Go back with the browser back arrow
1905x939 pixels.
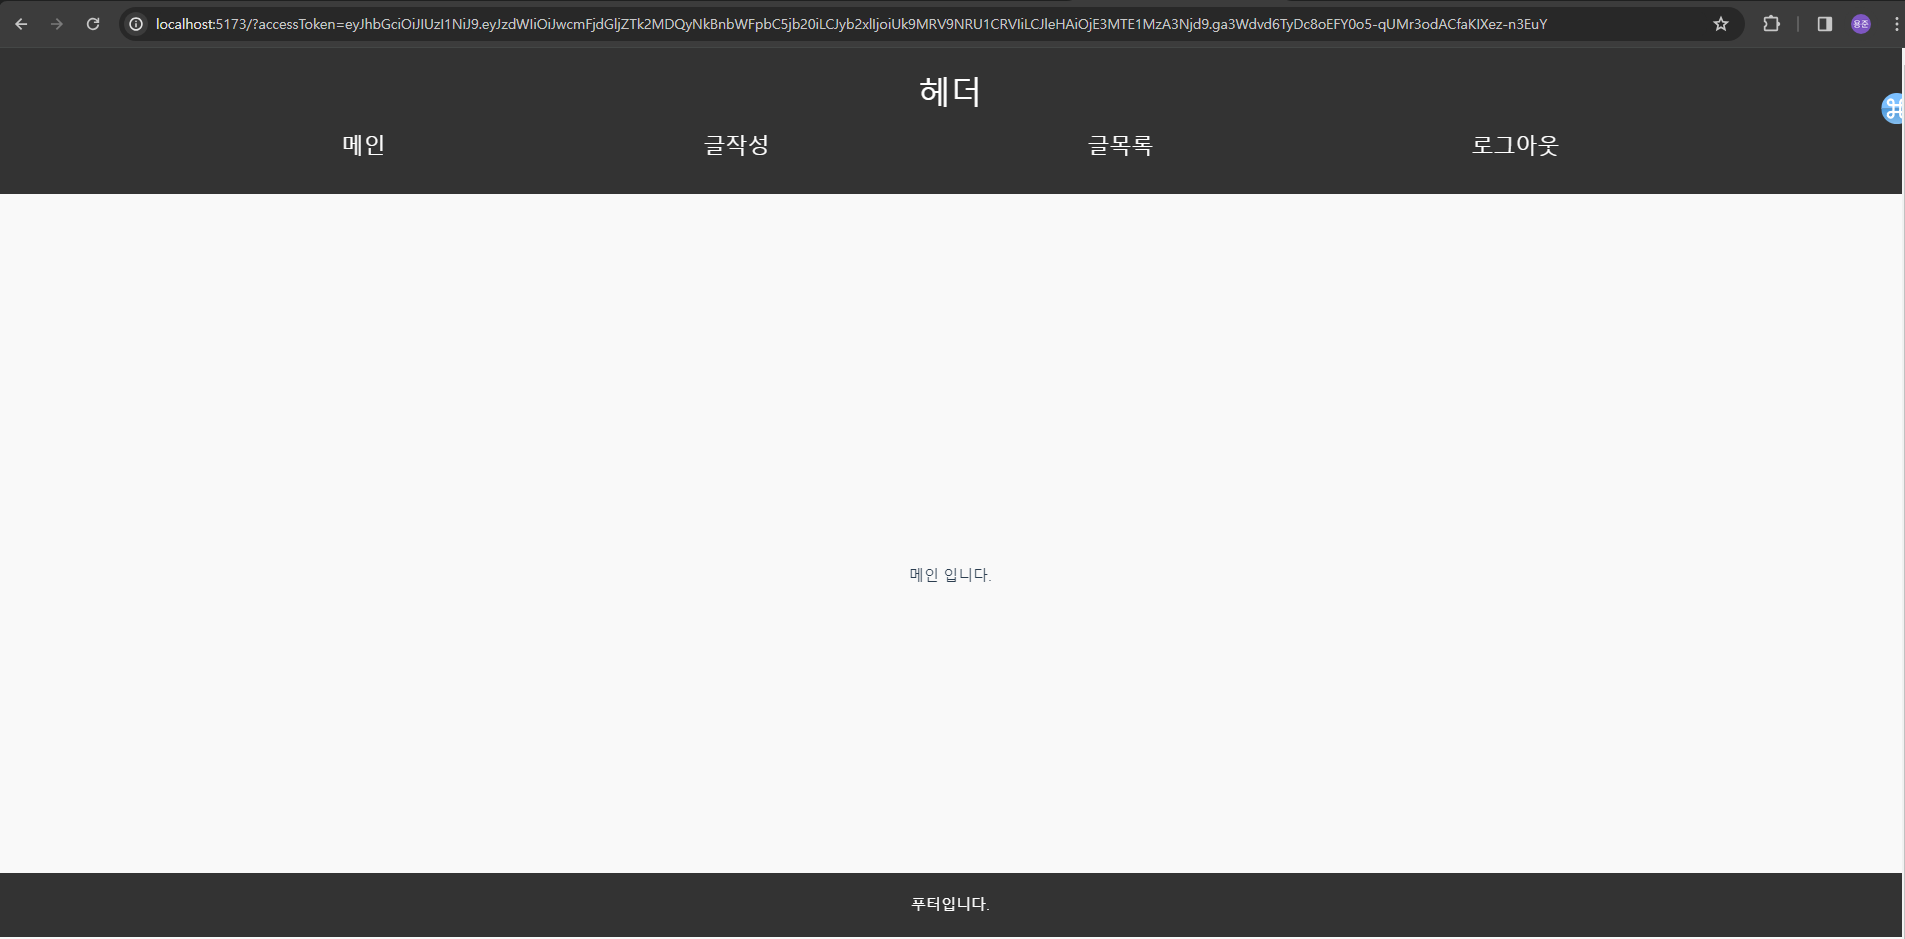[x=21, y=24]
